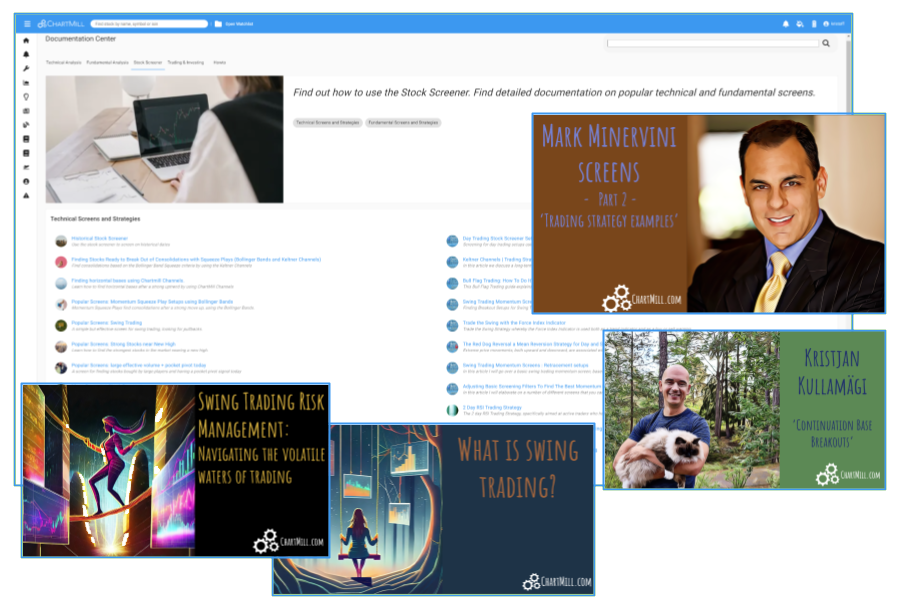The image size is (900, 600).
Task: Click the documentation search magnifier icon
Action: pyautogui.click(x=826, y=43)
